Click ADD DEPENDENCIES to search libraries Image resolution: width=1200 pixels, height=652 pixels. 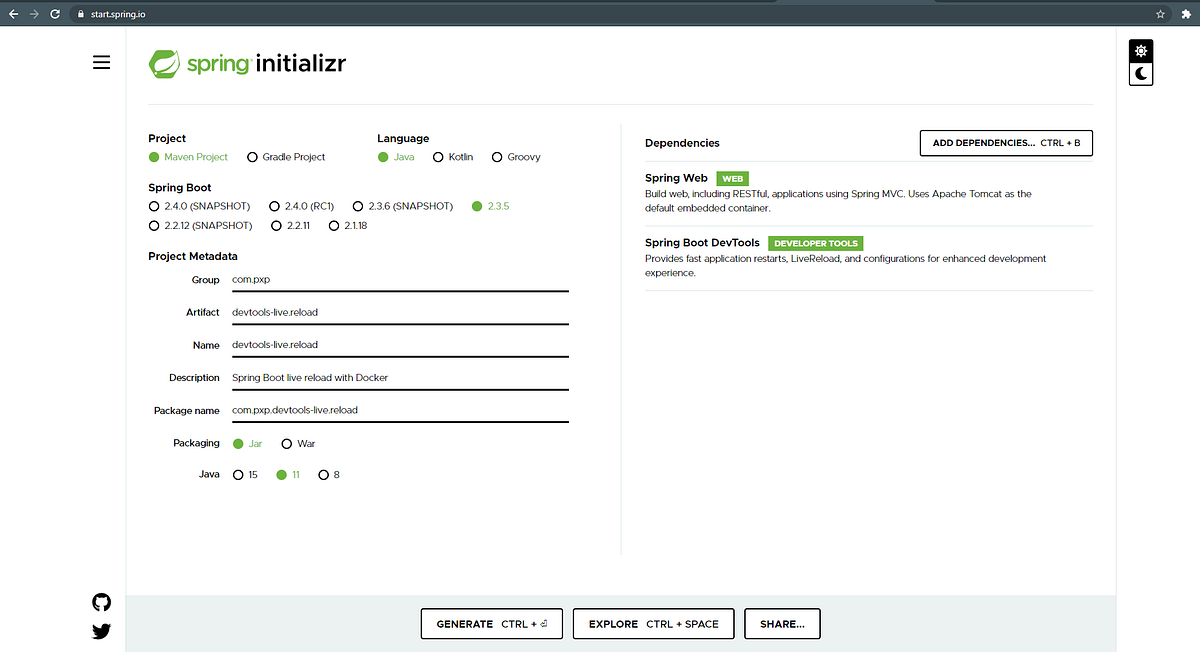[x=1005, y=143]
